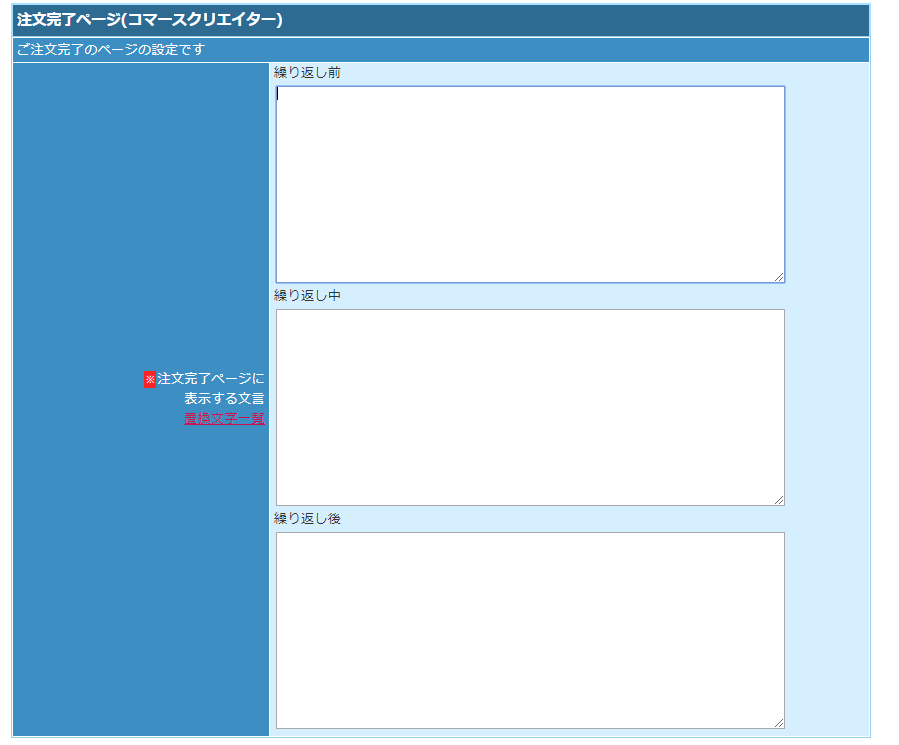Grab the 繰り返し前 textarea corner handle
The height and width of the screenshot is (745, 899).
coord(779,277)
